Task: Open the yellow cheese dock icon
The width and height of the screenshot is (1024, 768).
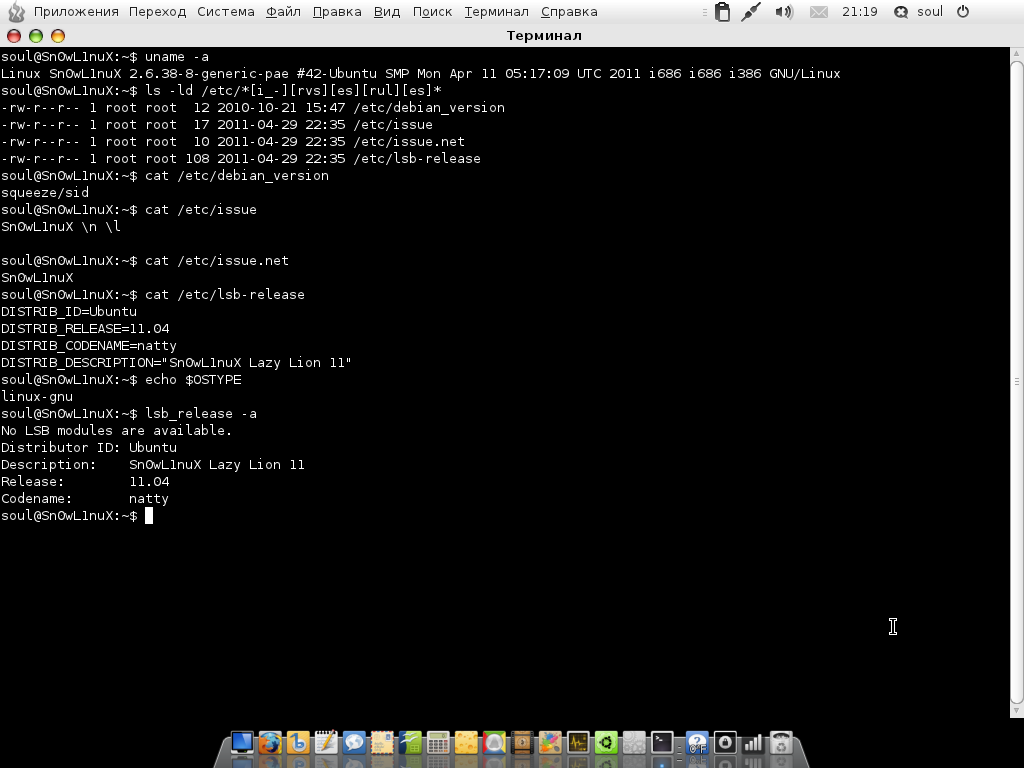Action: [x=466, y=743]
